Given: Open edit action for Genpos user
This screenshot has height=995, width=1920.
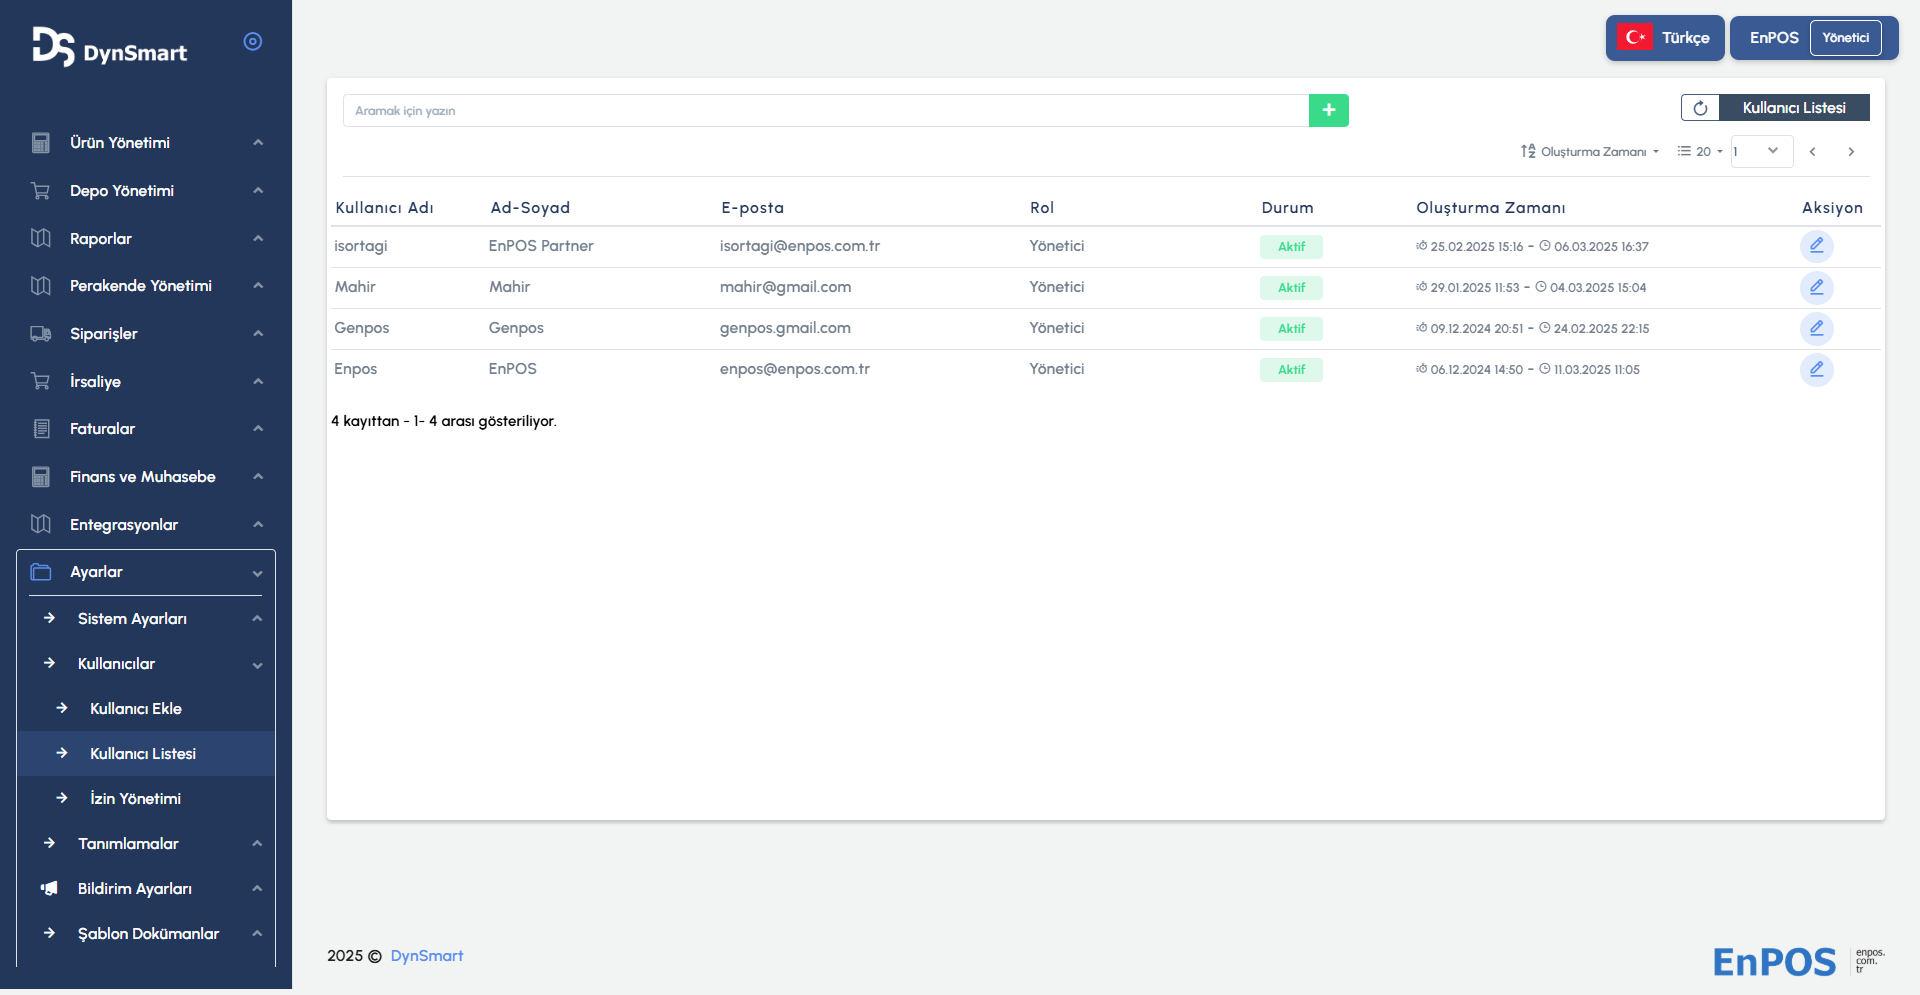Looking at the screenshot, I should coord(1816,329).
